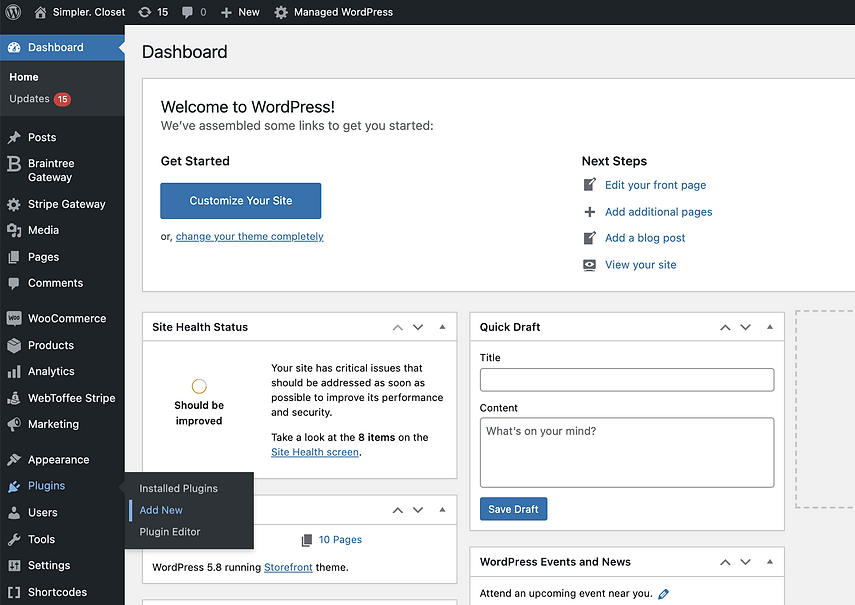
Task: Click the screen icon beside View your site
Action: point(589,265)
